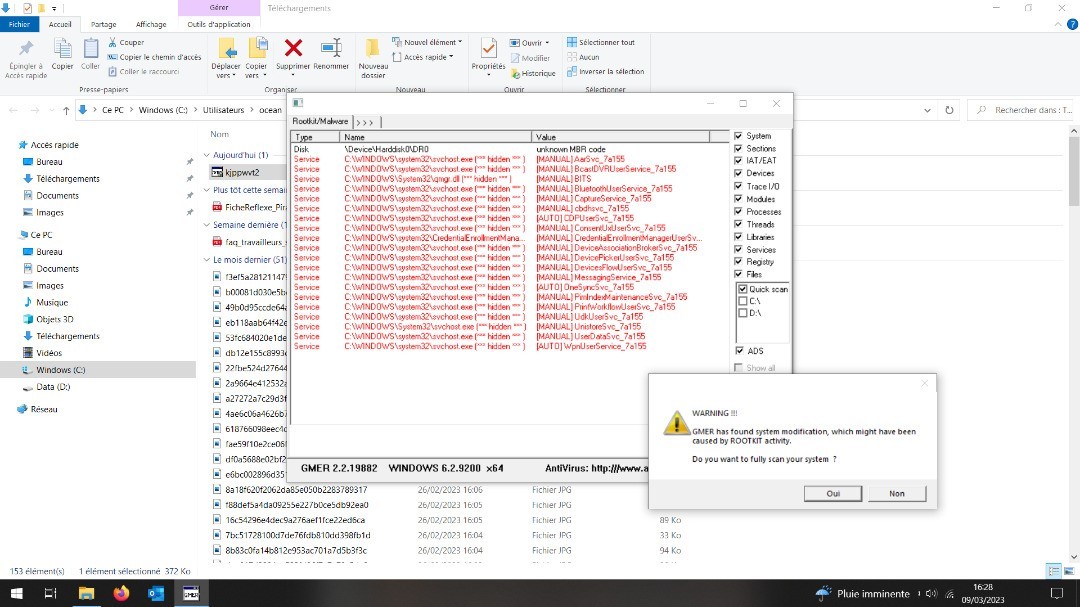The width and height of the screenshot is (1080, 607).
Task: Click the red Supprimer delete icon
Action: coord(293,48)
